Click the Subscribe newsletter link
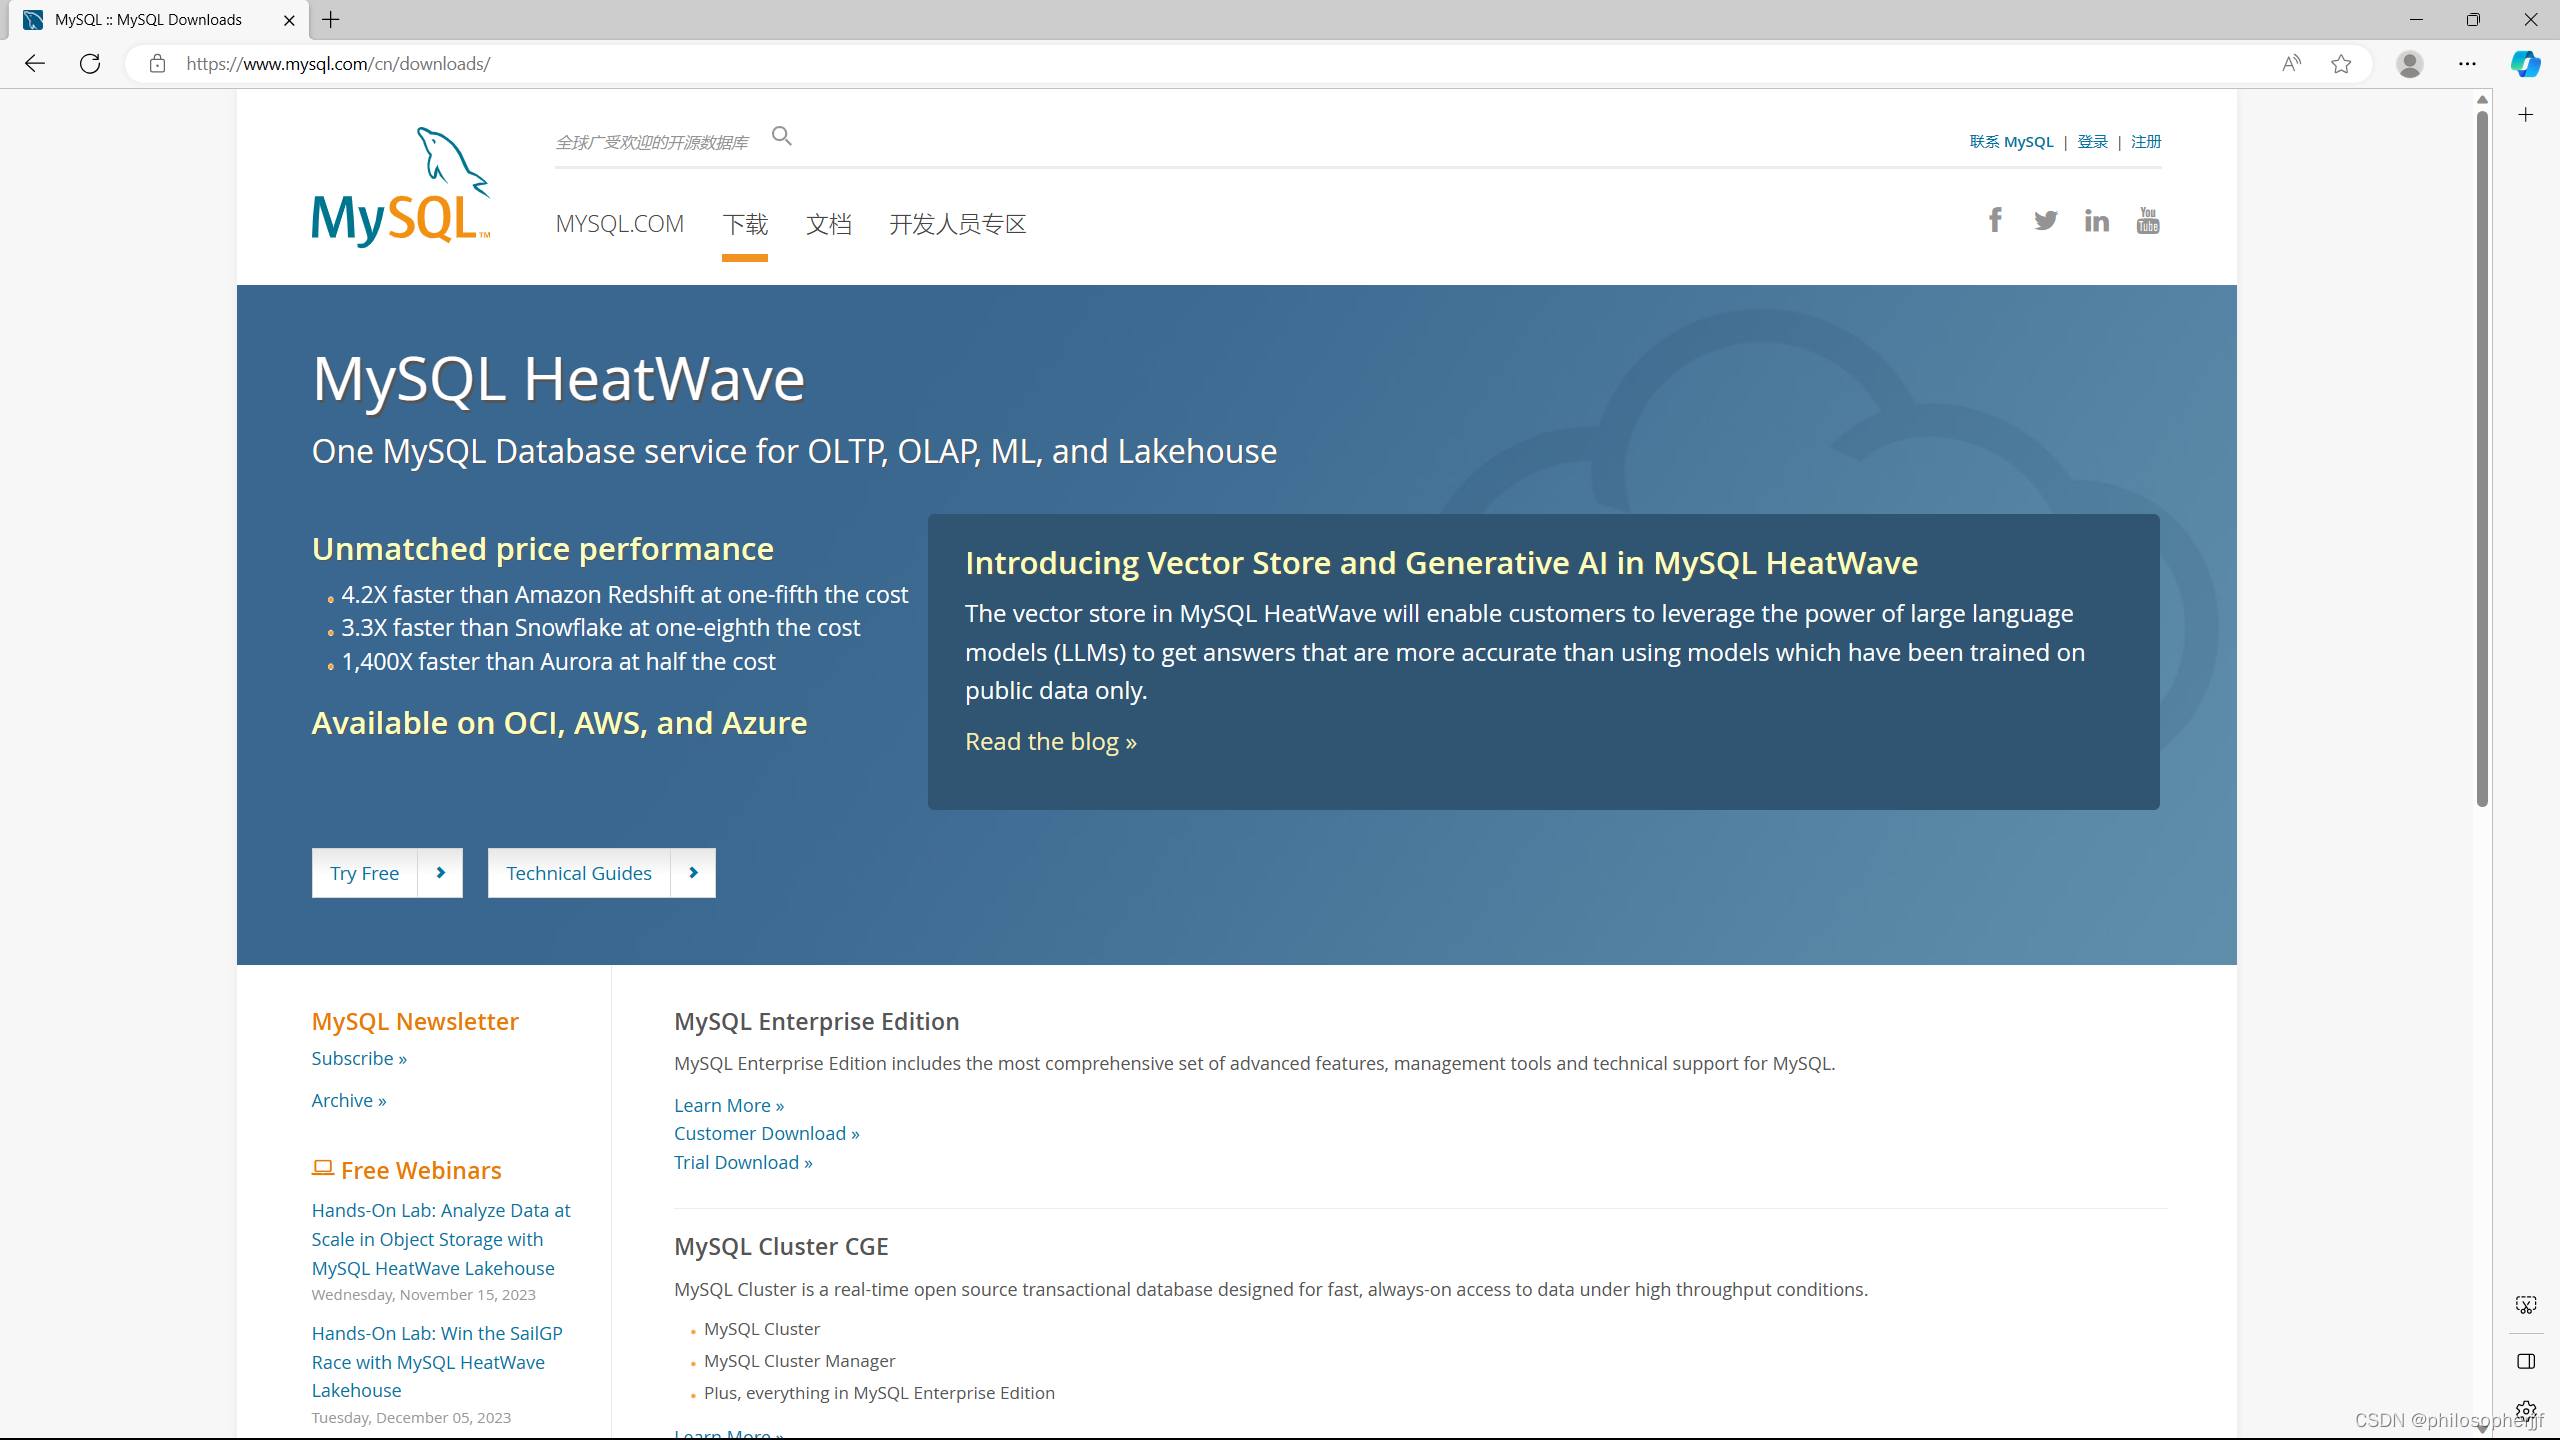The height and width of the screenshot is (1440, 2560). 359,1058
